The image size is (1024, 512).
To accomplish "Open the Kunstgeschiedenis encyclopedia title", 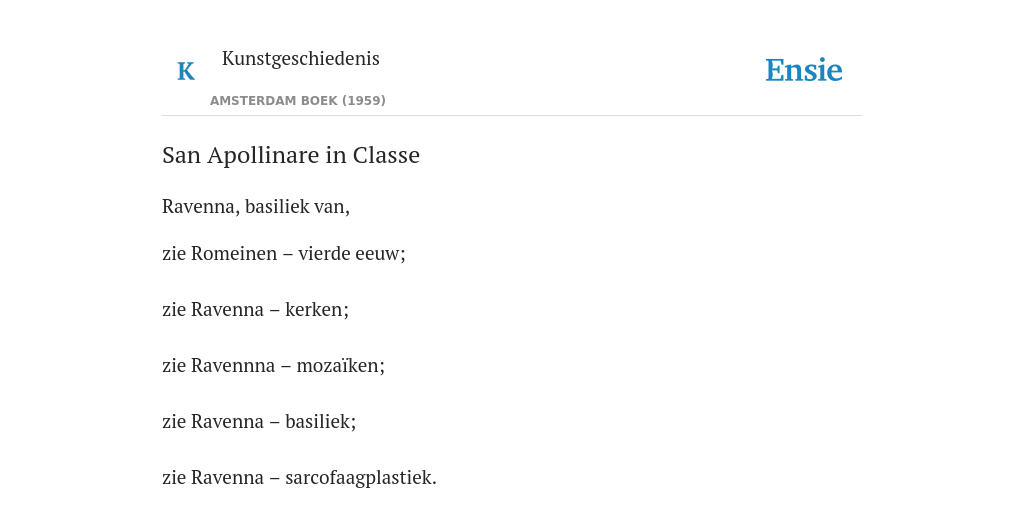I will [x=300, y=58].
